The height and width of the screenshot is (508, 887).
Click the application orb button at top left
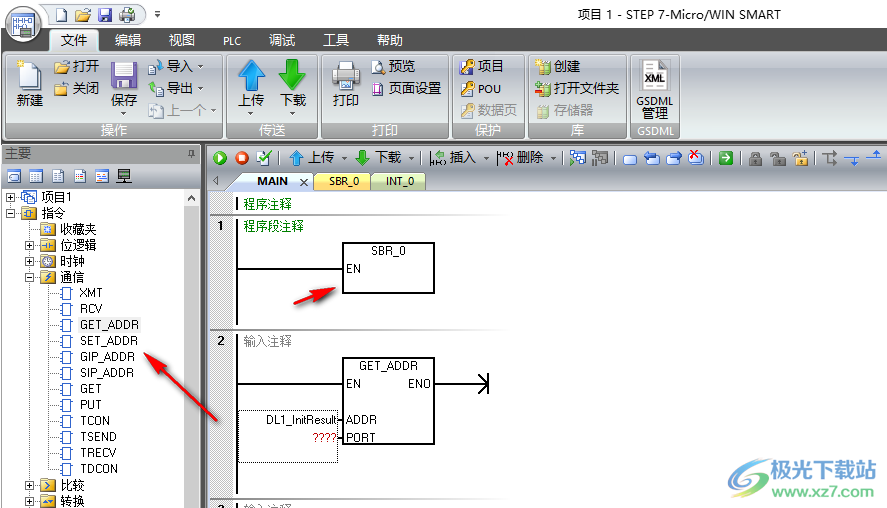click(x=24, y=25)
